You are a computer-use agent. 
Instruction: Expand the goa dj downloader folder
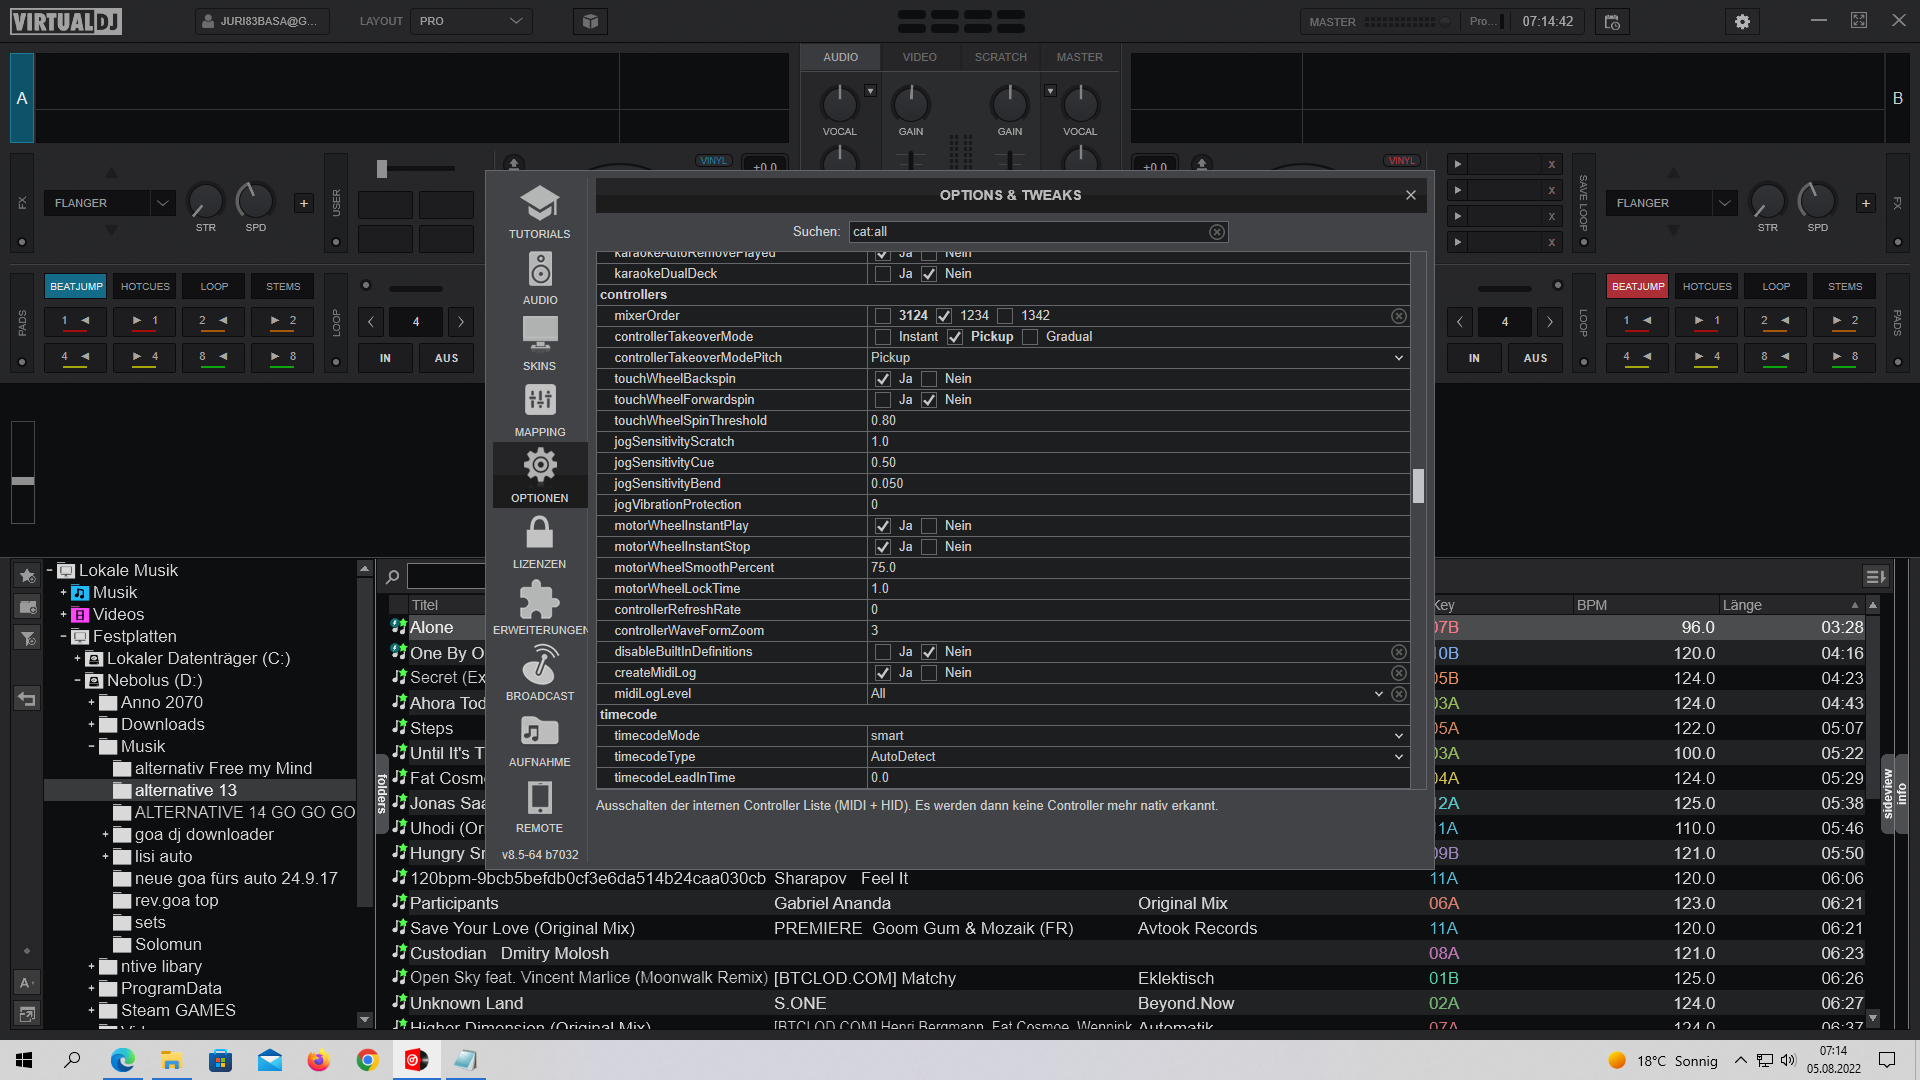point(105,835)
